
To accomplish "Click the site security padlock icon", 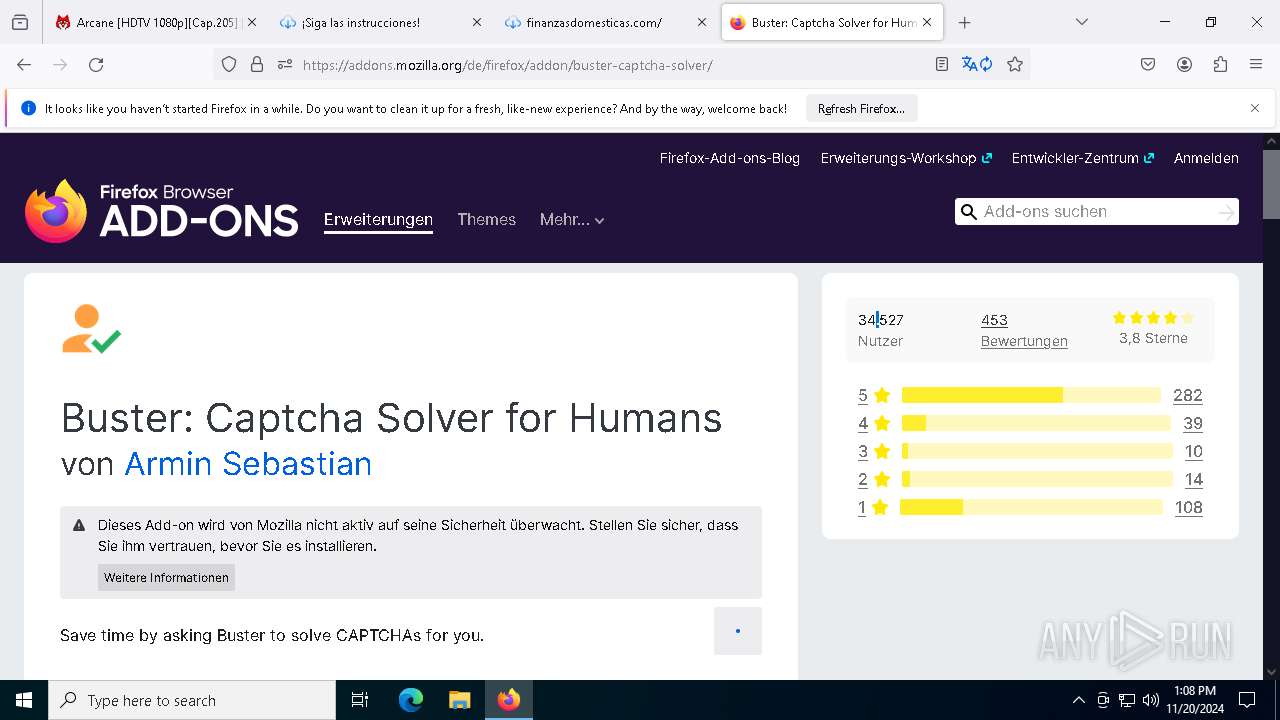I will (257, 64).
